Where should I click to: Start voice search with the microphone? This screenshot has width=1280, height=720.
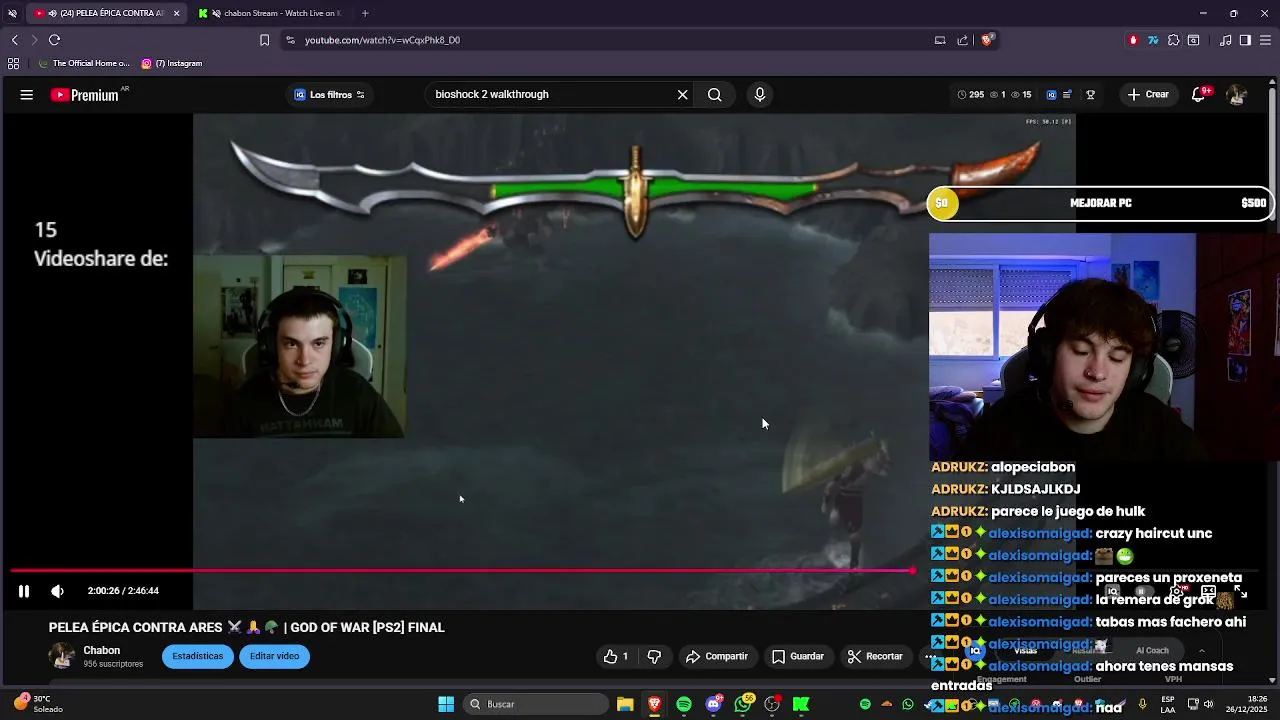click(x=760, y=95)
